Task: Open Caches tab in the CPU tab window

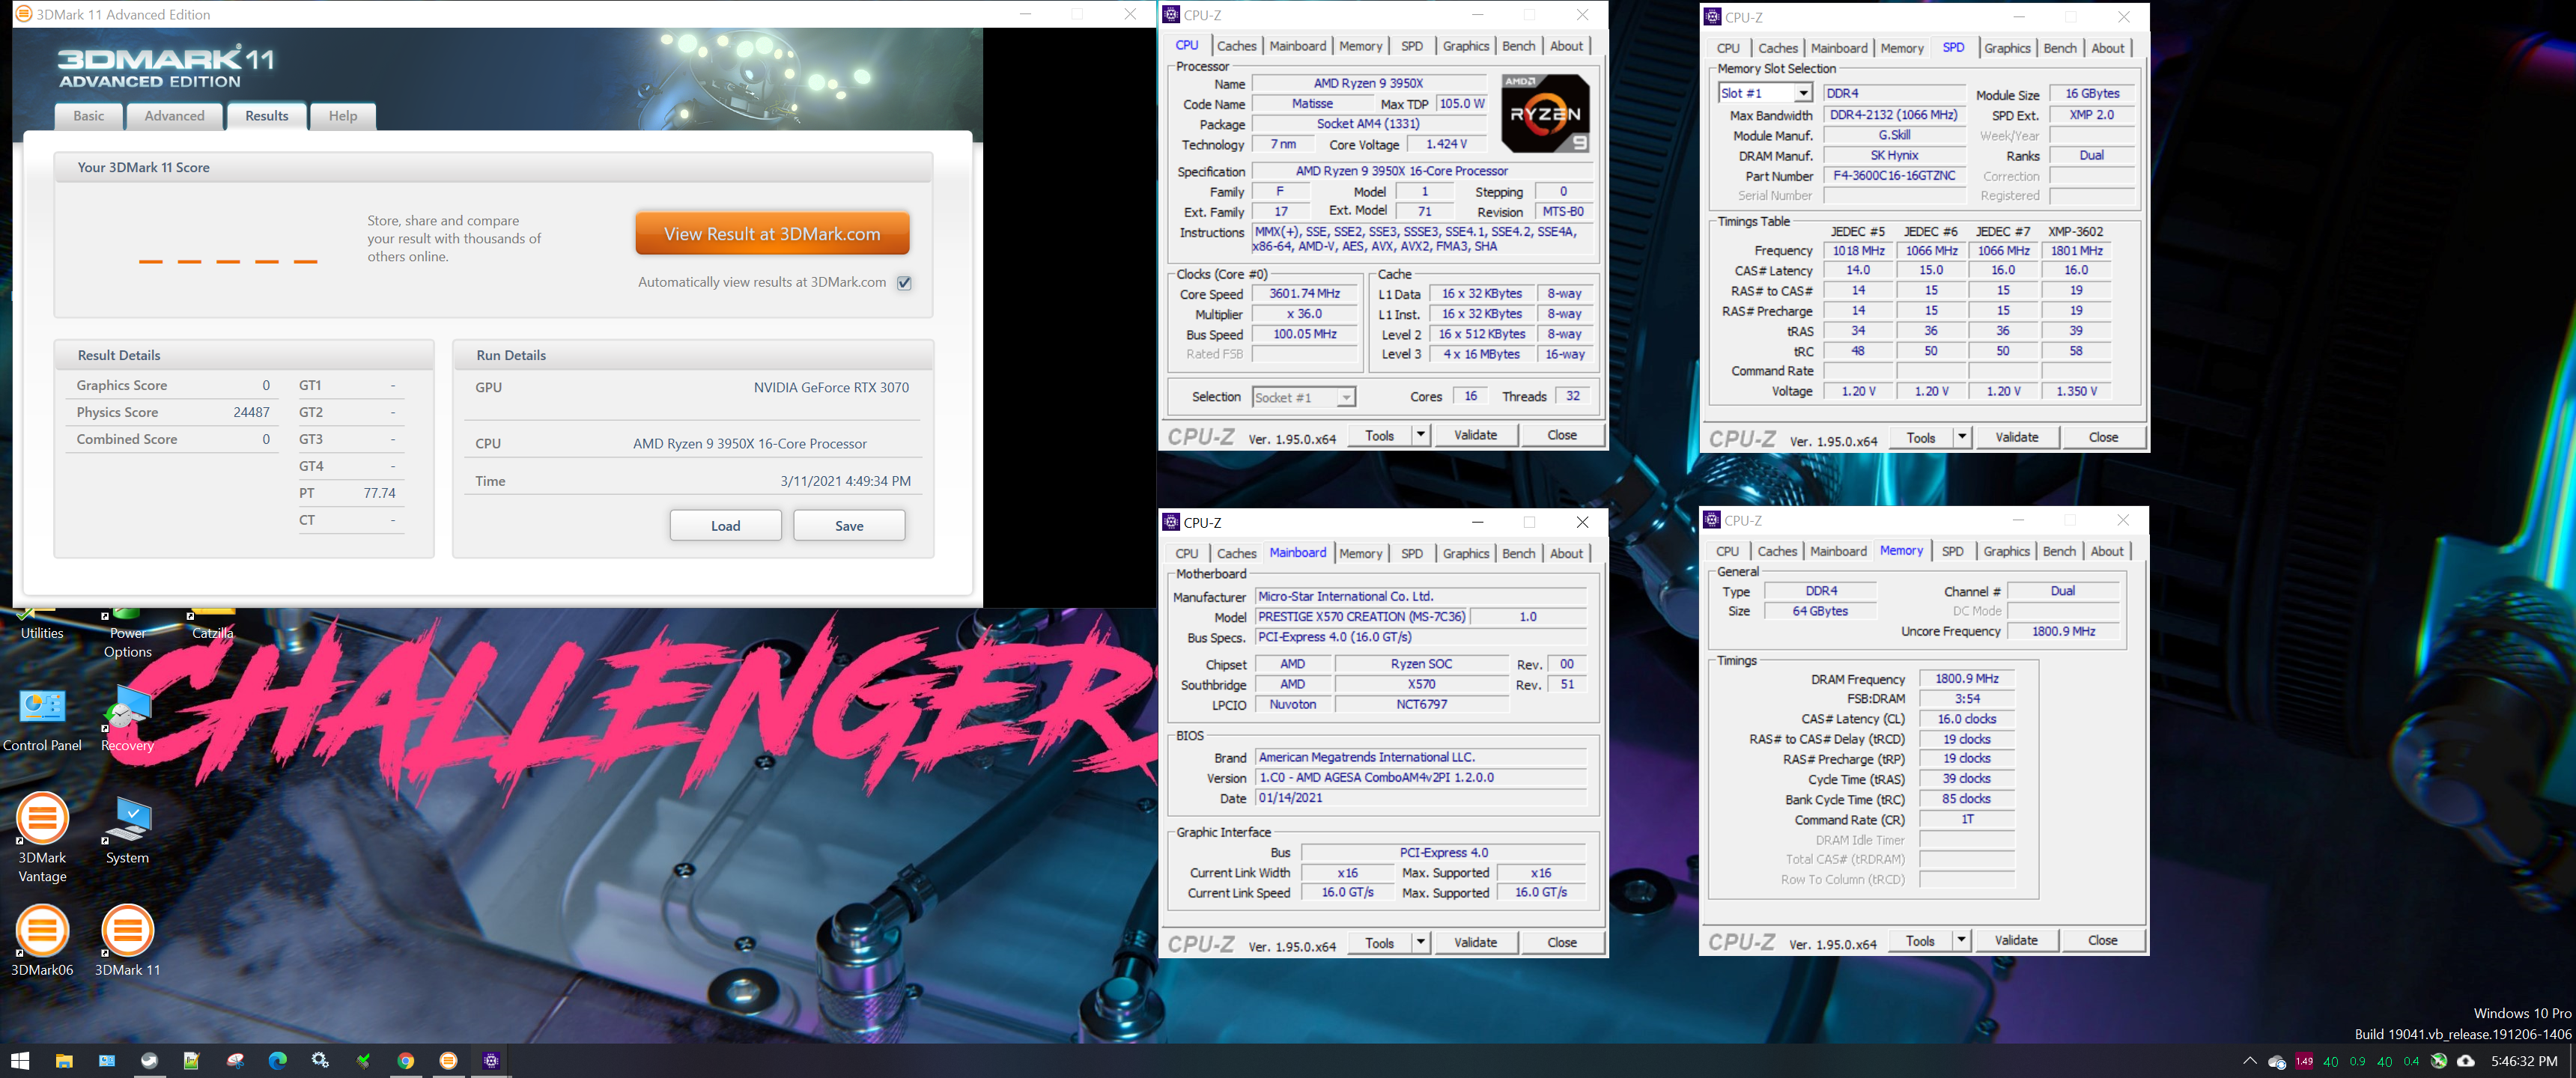Action: click(x=1236, y=46)
